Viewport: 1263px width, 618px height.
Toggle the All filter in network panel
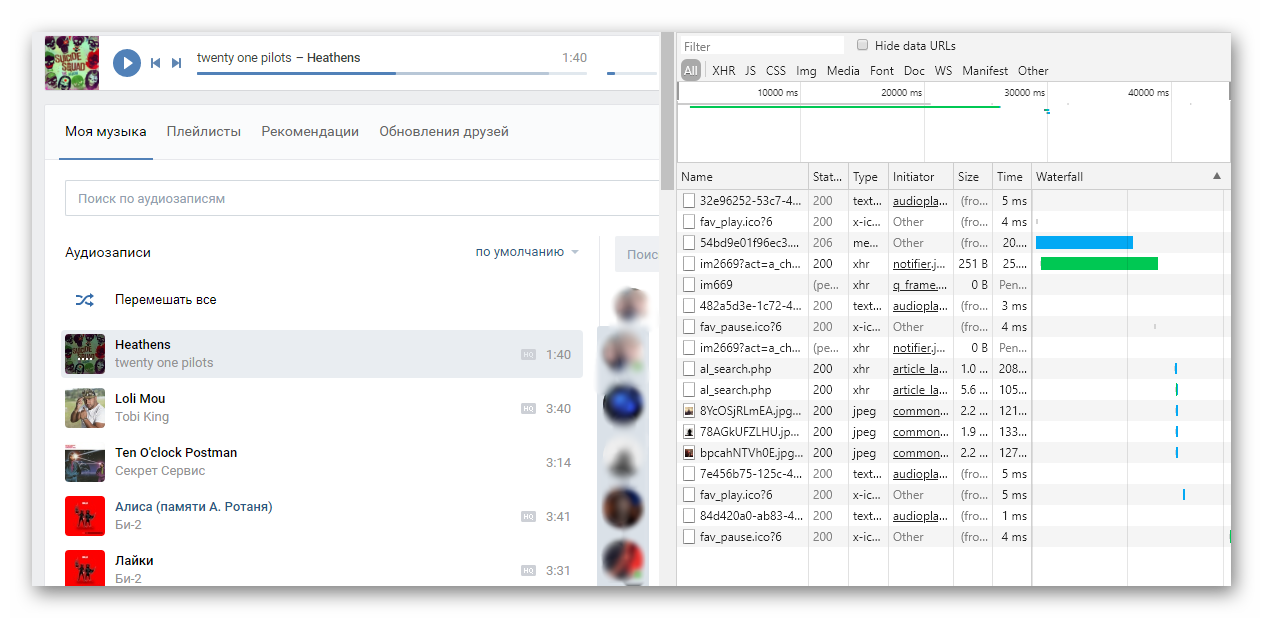690,71
